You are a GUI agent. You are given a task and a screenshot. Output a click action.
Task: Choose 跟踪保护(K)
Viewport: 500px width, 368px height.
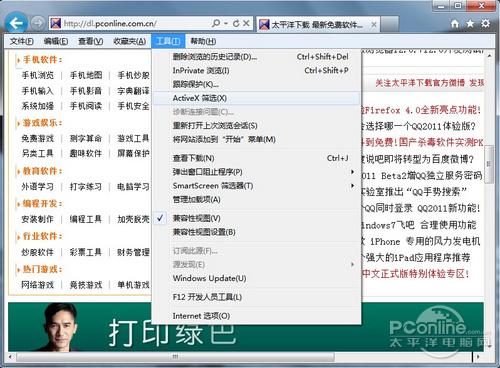(256, 84)
